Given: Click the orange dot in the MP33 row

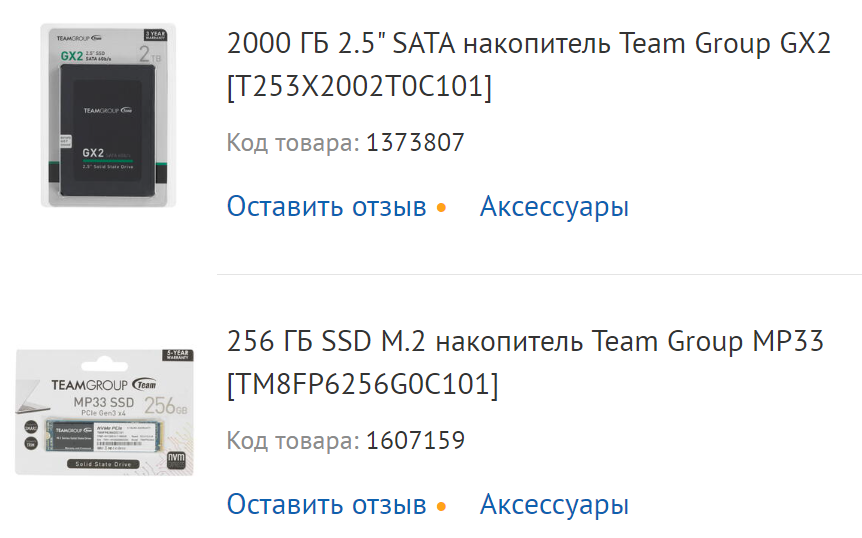Looking at the screenshot, I should 441,505.
